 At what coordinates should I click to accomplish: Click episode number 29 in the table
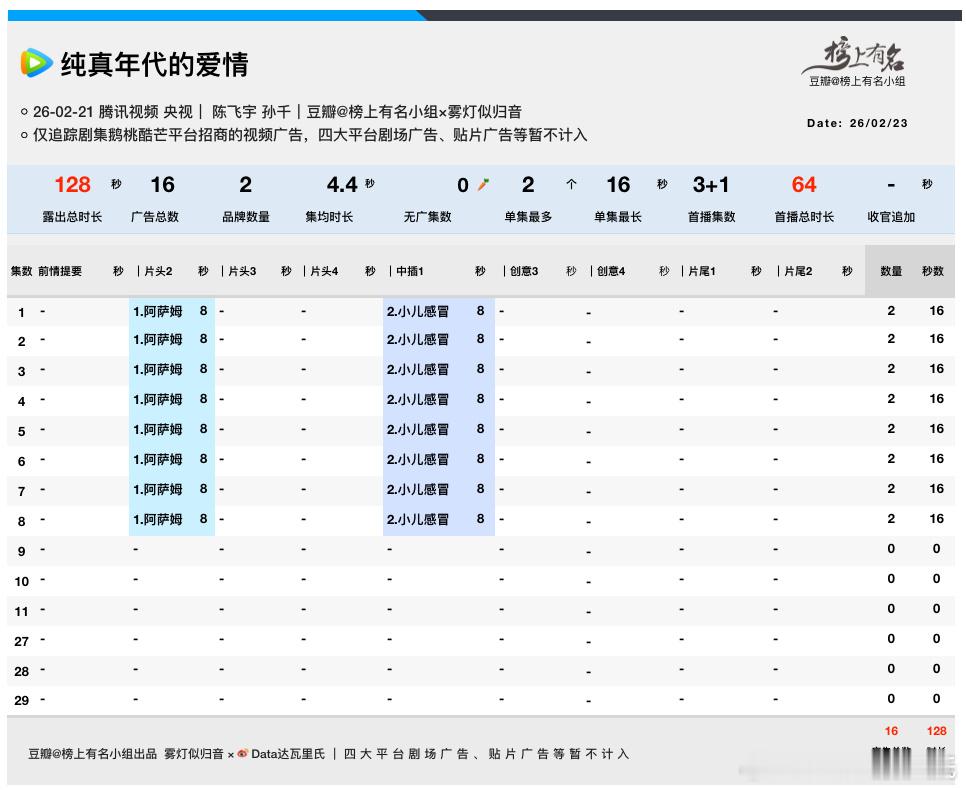(x=22, y=701)
